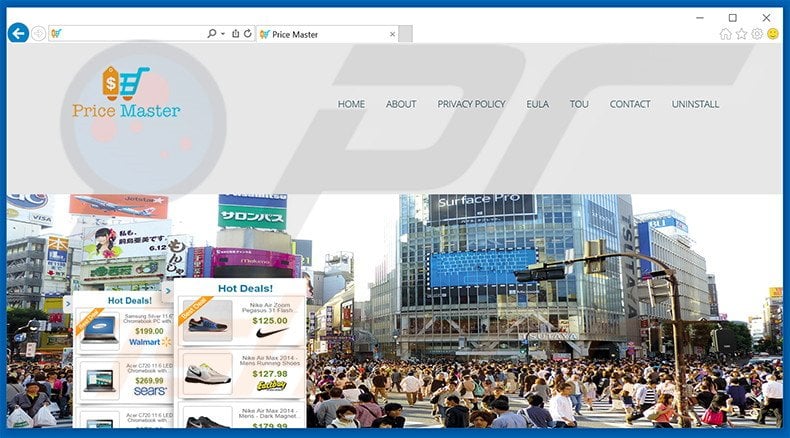Image resolution: width=790 pixels, height=438 pixels.
Task: Refresh the page with the reload icon
Action: click(x=247, y=34)
